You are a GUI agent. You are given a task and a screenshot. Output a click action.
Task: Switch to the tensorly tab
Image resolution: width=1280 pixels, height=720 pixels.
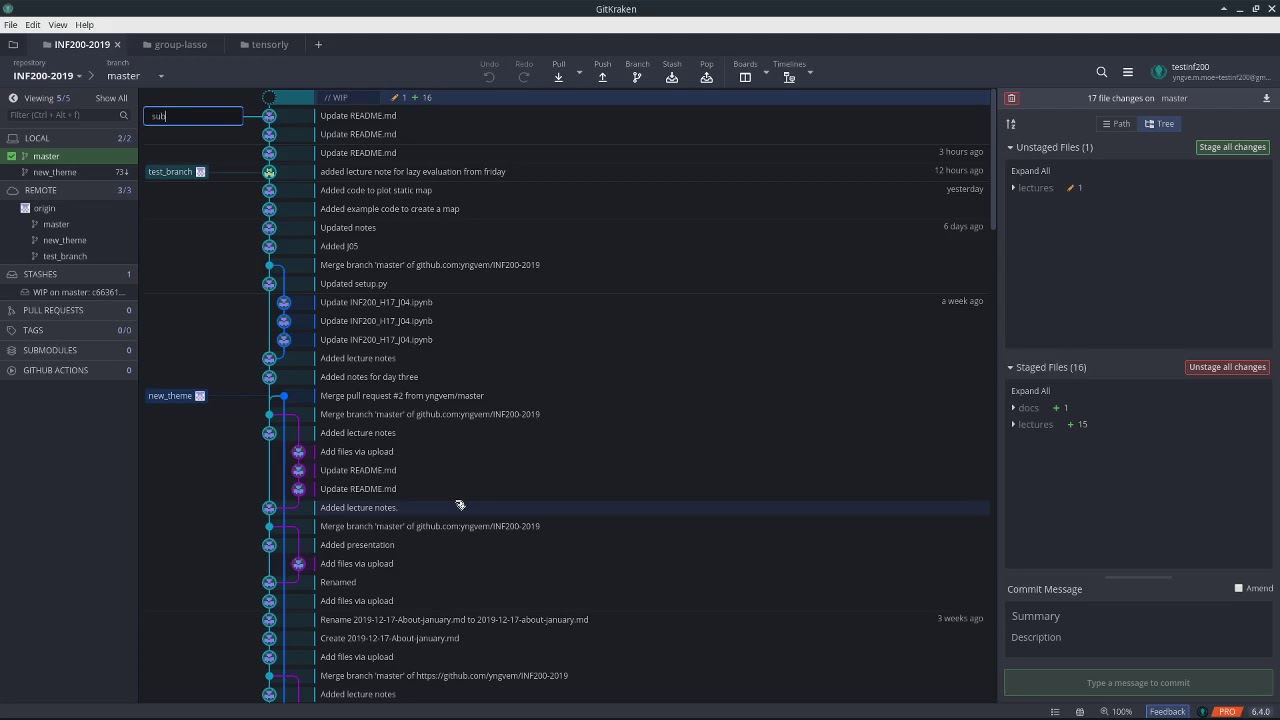click(x=265, y=45)
